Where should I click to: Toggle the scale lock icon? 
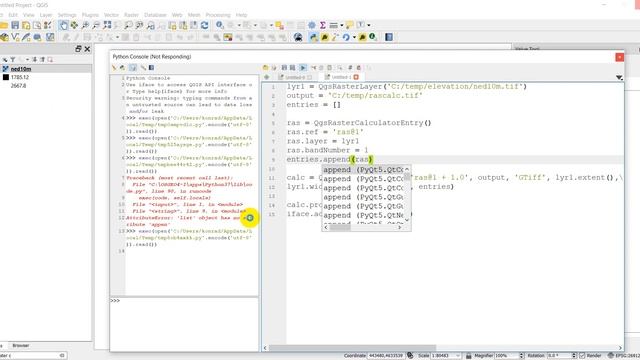click(x=469, y=356)
